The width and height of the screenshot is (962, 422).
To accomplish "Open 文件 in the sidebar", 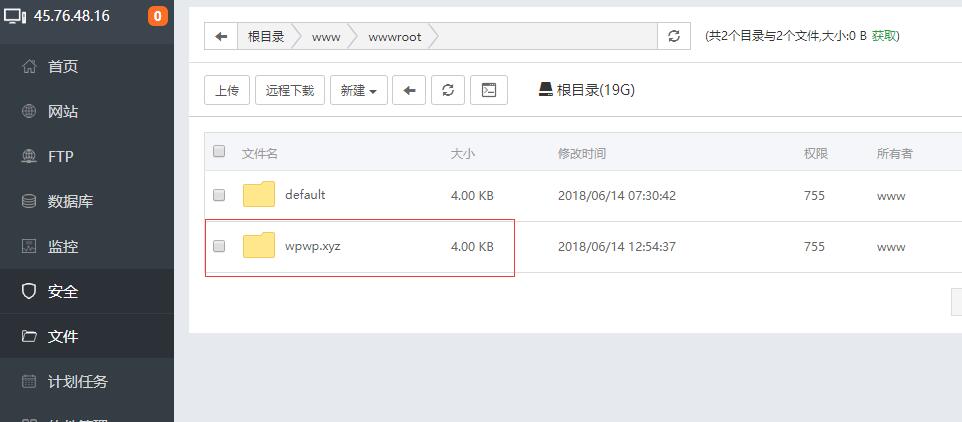I will click(x=63, y=337).
